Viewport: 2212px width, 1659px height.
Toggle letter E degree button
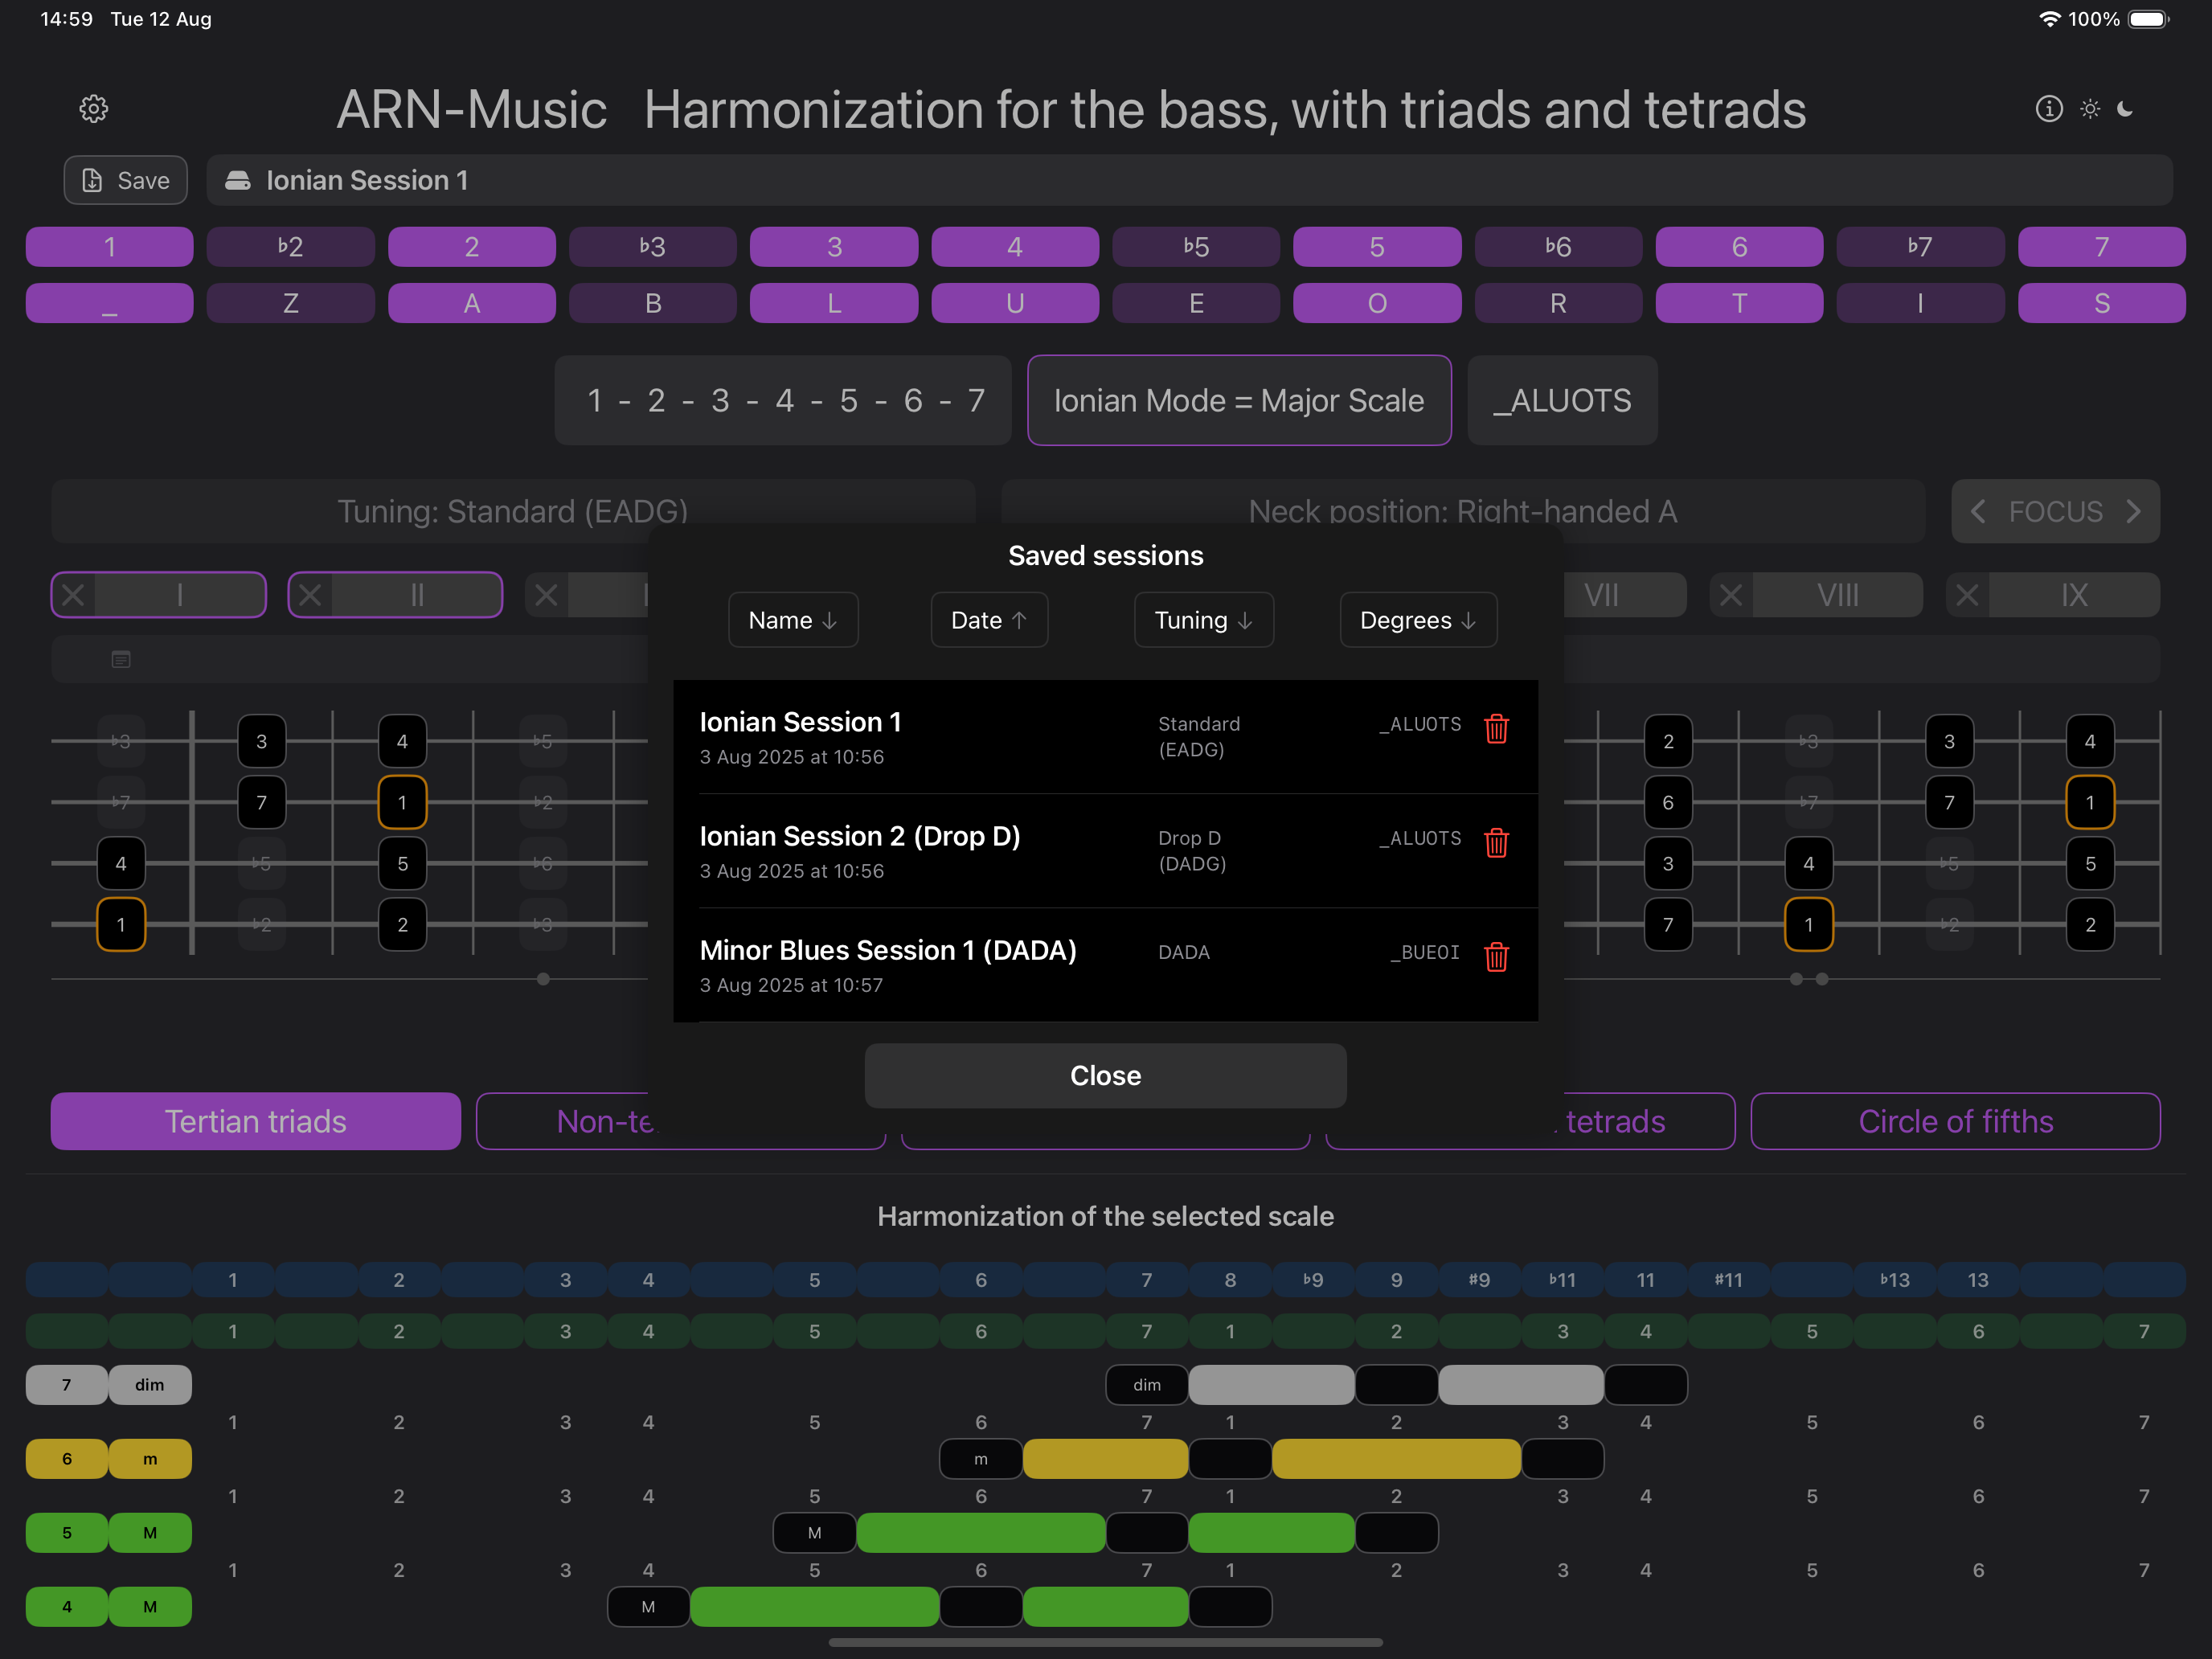click(1196, 303)
